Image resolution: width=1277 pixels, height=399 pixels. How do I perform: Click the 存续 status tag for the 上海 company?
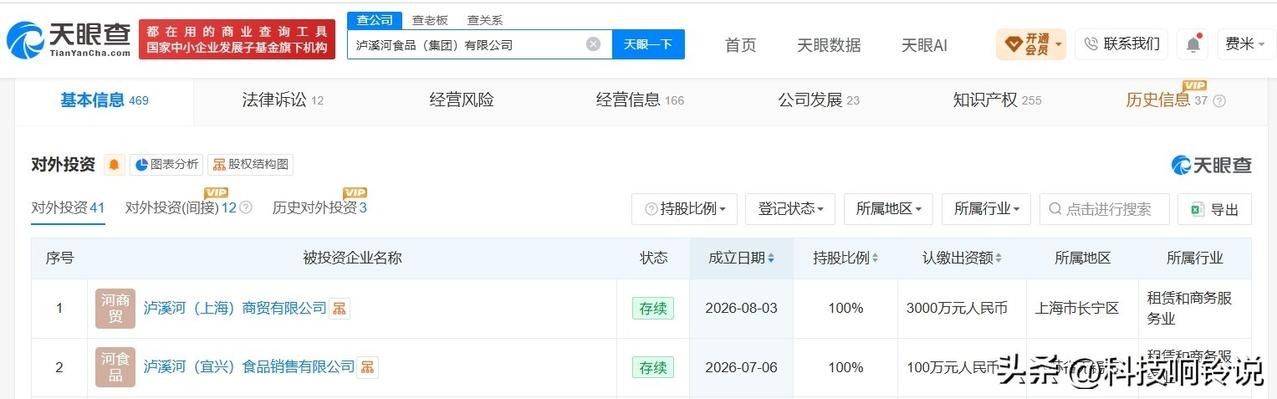point(653,308)
